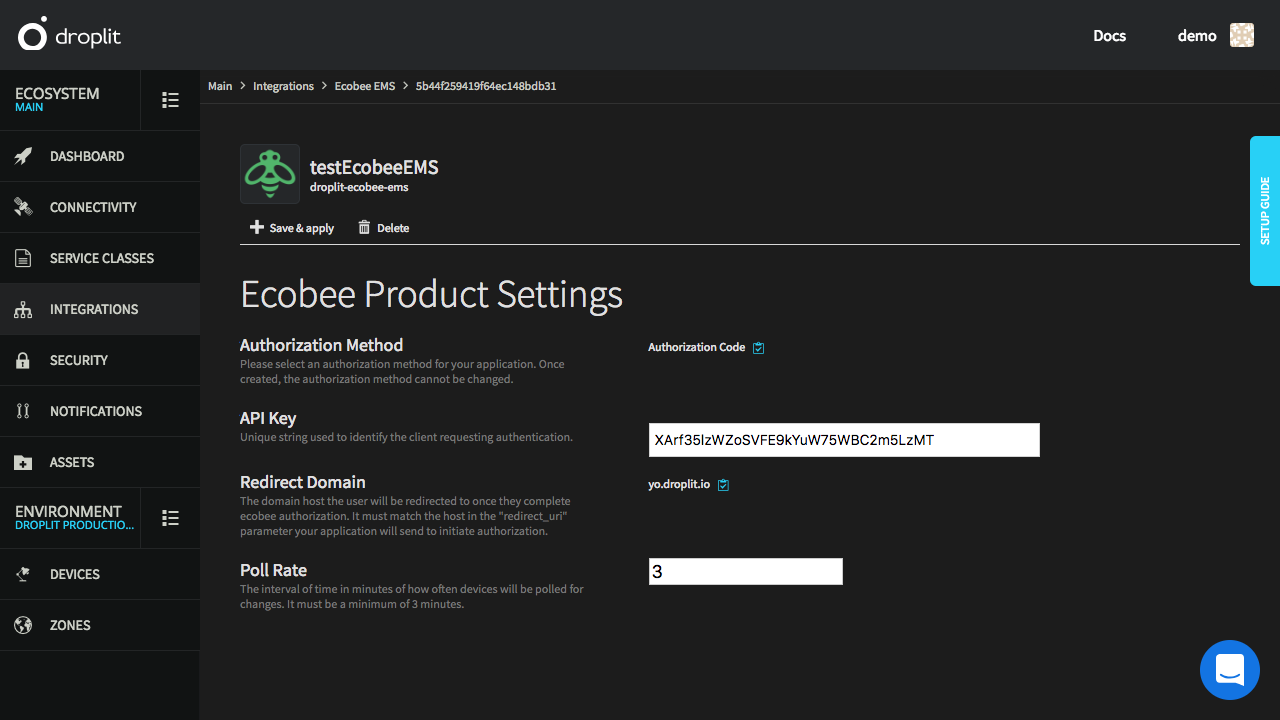Open the Docs link

[x=1109, y=36]
